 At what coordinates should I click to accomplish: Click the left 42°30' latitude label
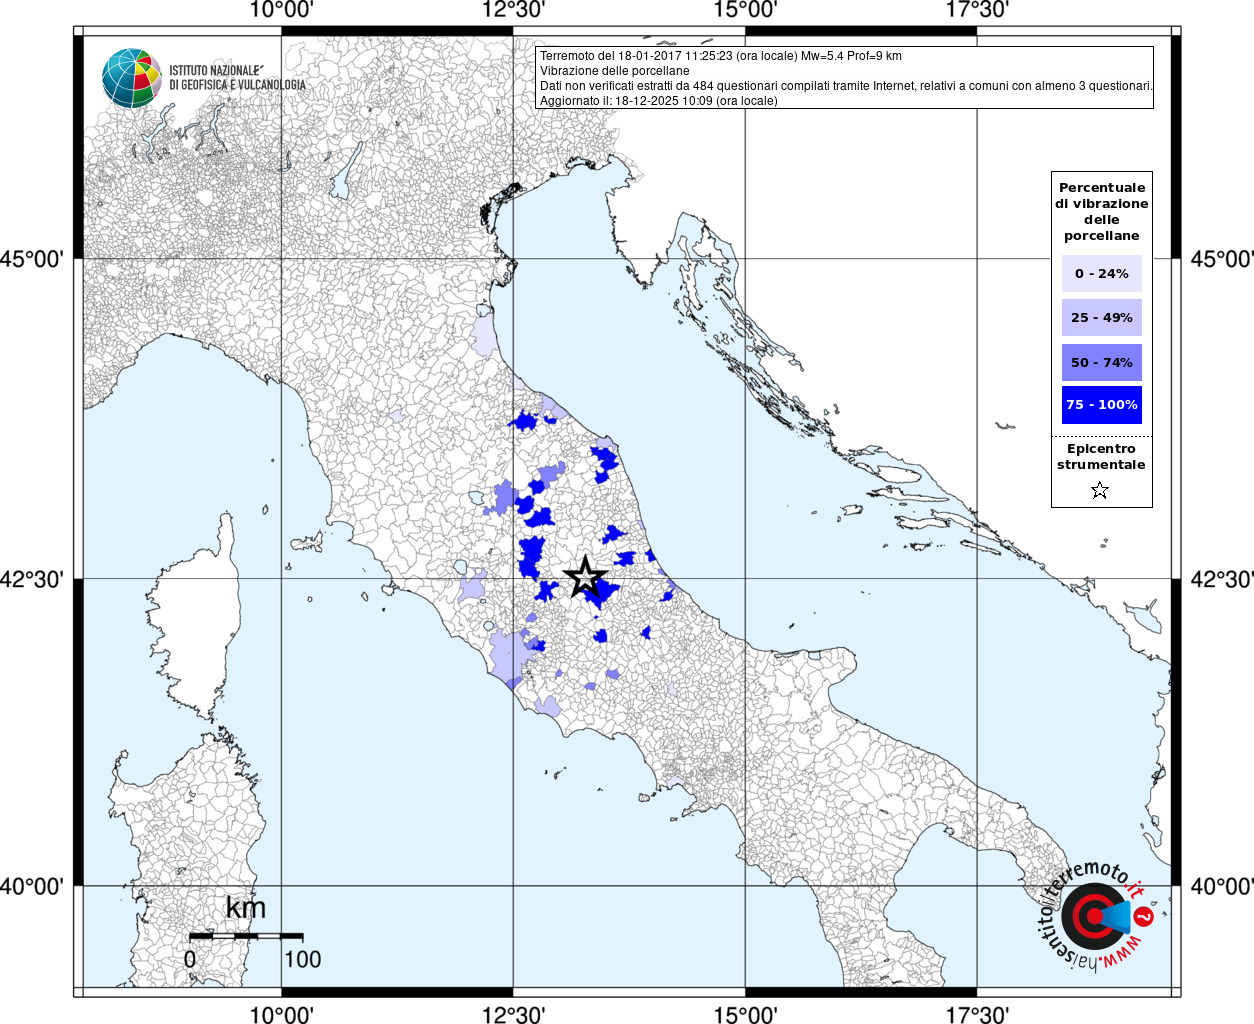pos(32,579)
